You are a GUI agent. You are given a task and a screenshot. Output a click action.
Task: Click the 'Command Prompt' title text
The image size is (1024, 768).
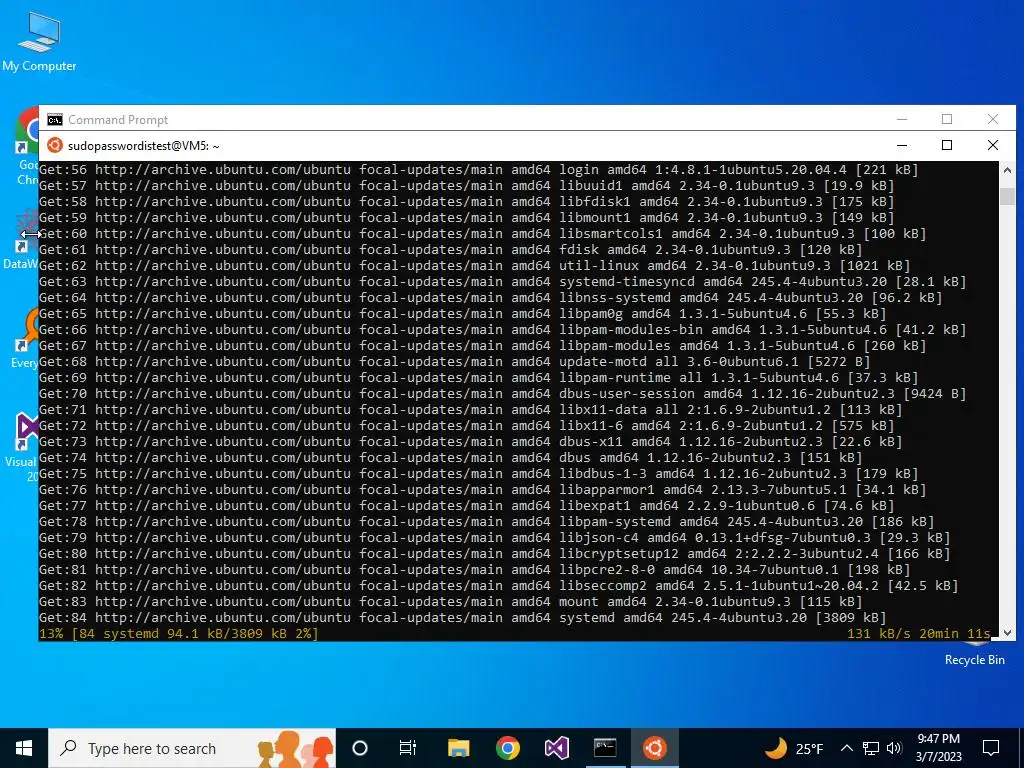(x=118, y=120)
